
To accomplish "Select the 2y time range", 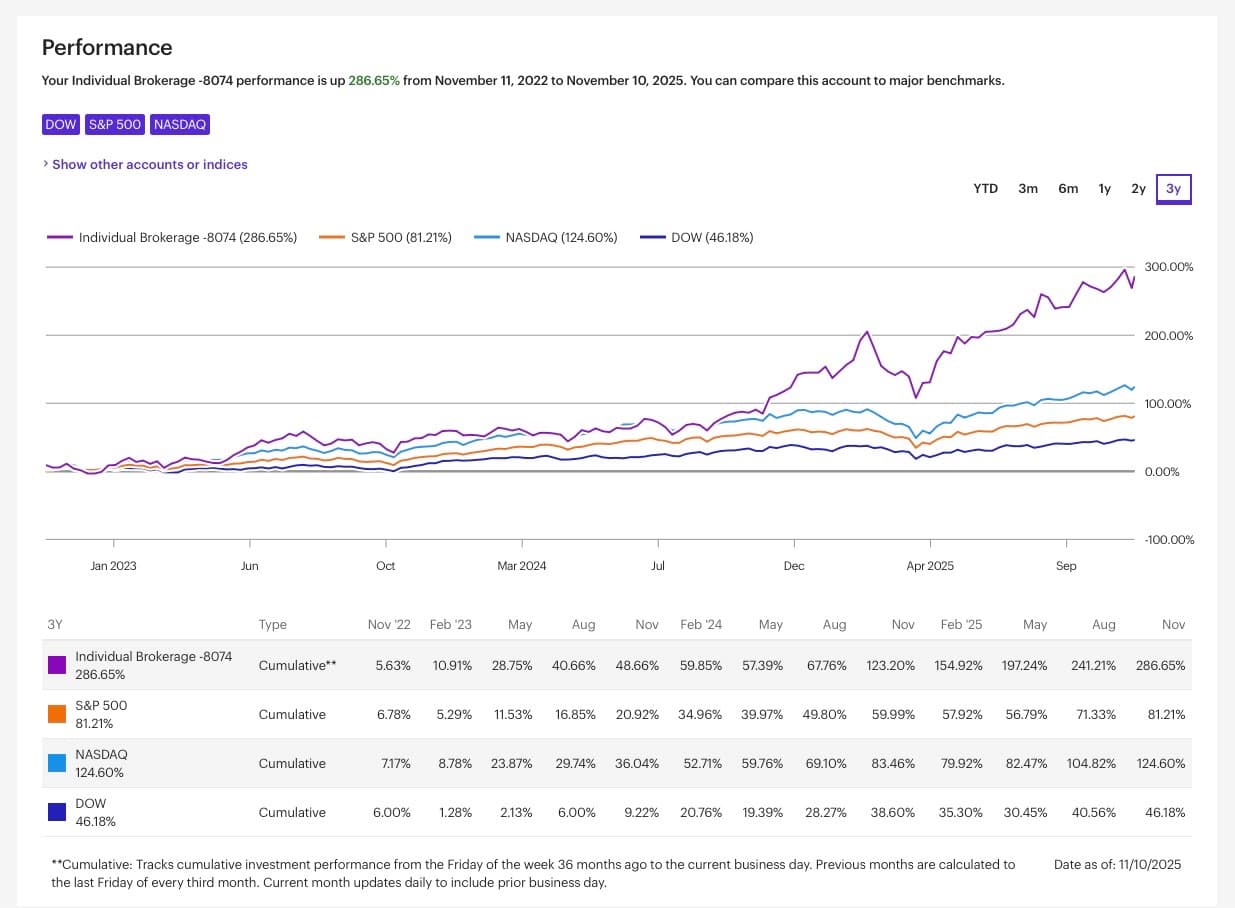I will pyautogui.click(x=1138, y=188).
